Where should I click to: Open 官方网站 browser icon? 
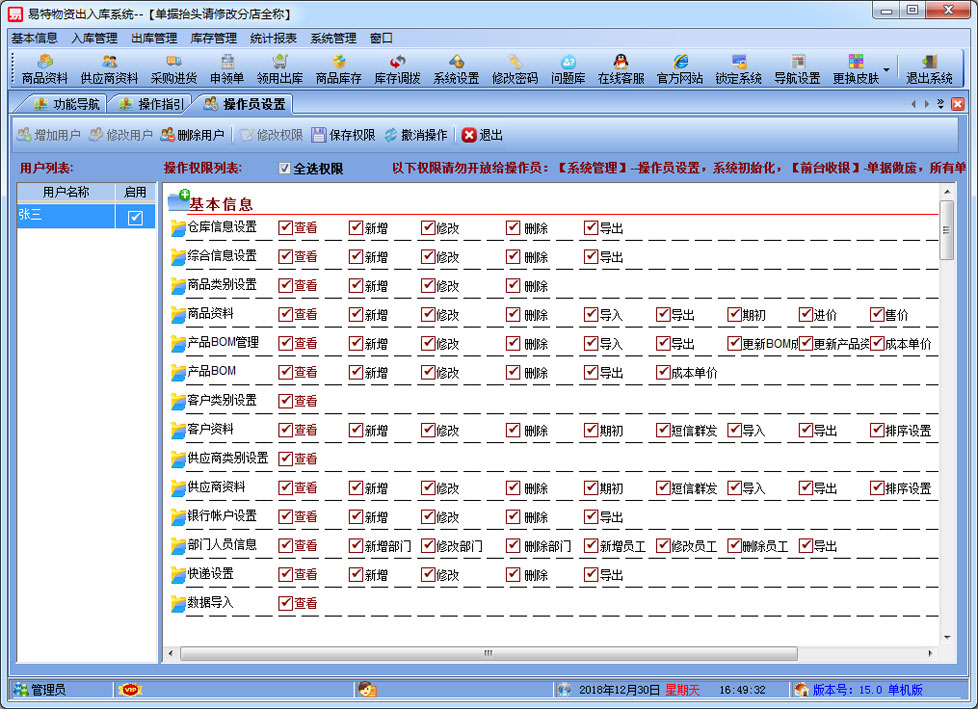coord(680,69)
